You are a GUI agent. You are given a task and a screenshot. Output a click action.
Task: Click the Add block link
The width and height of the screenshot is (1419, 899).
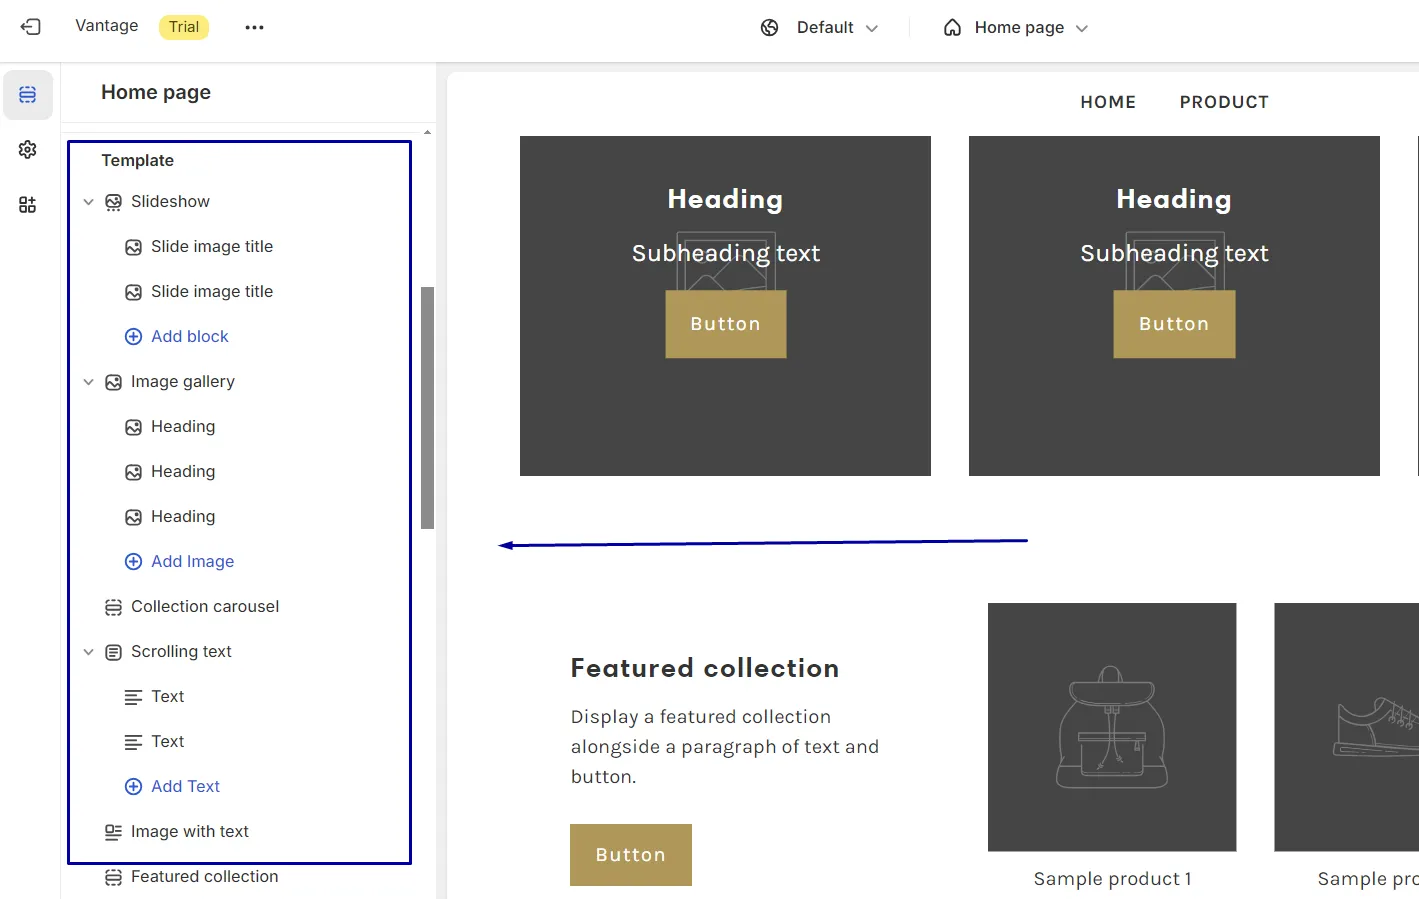tap(190, 337)
